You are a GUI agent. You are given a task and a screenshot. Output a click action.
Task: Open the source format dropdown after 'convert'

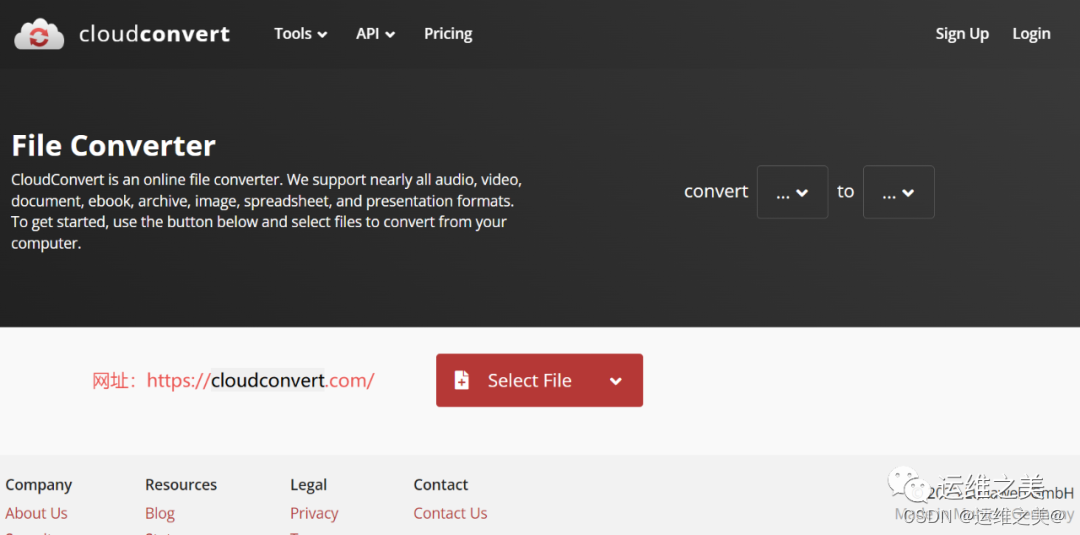click(792, 192)
